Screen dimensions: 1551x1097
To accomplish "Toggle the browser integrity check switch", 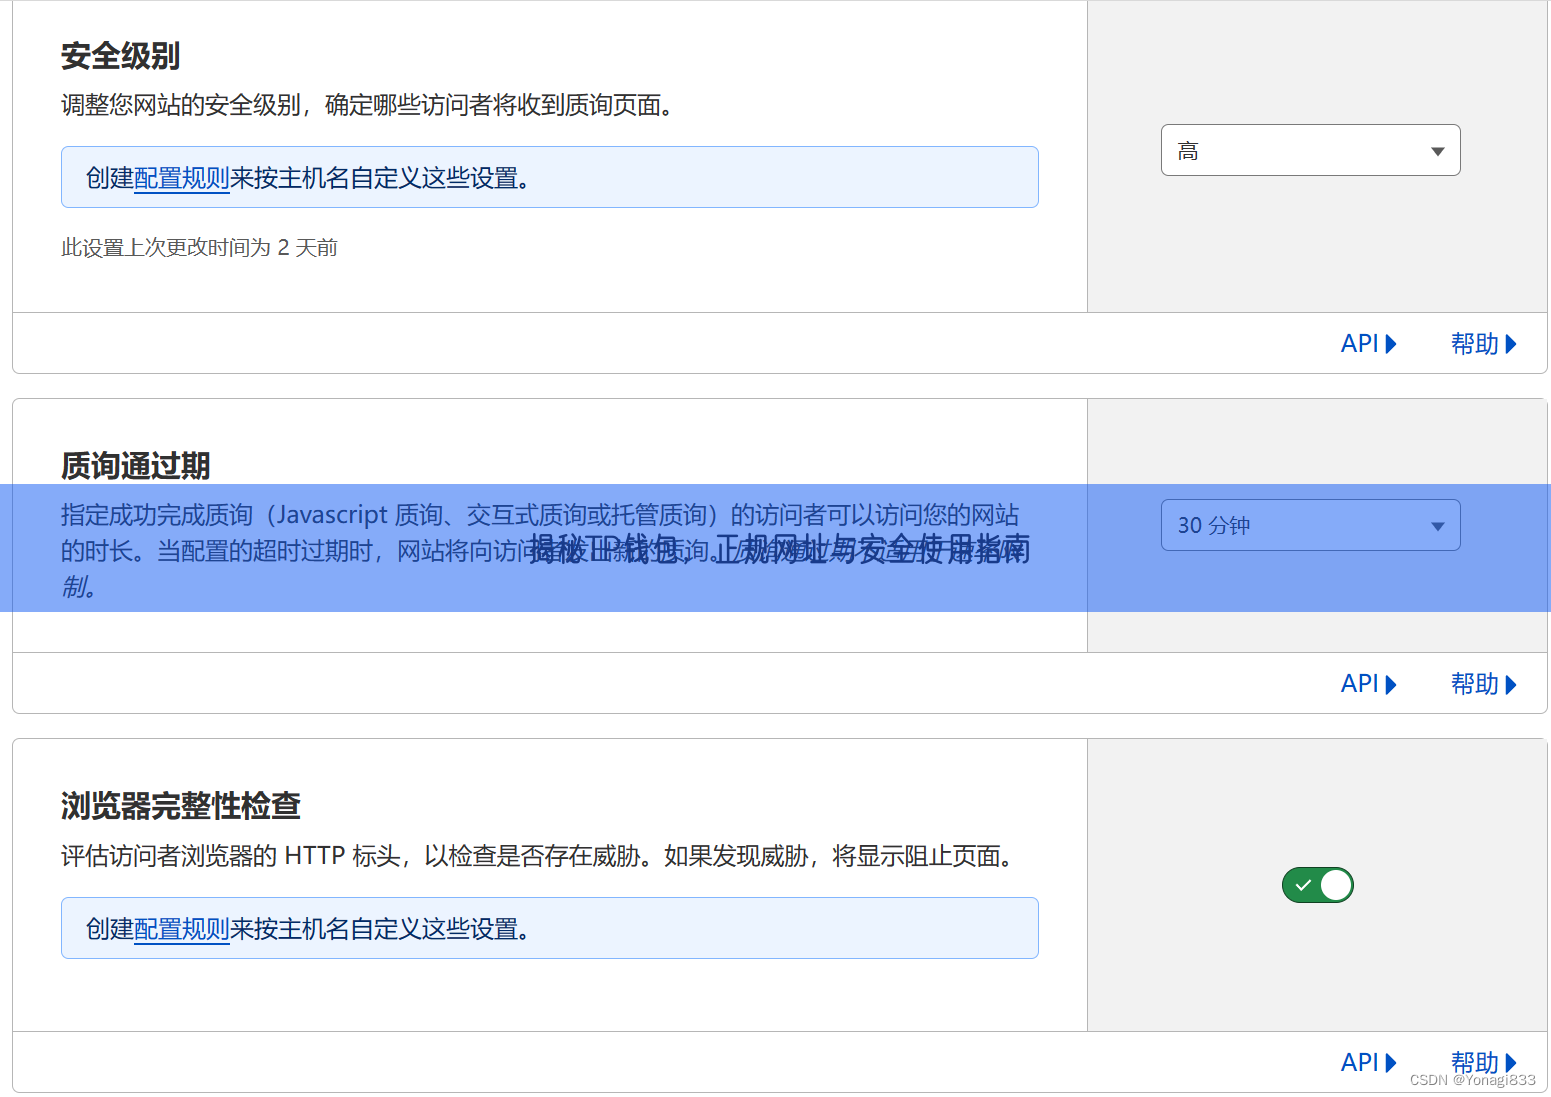I will coord(1317,885).
